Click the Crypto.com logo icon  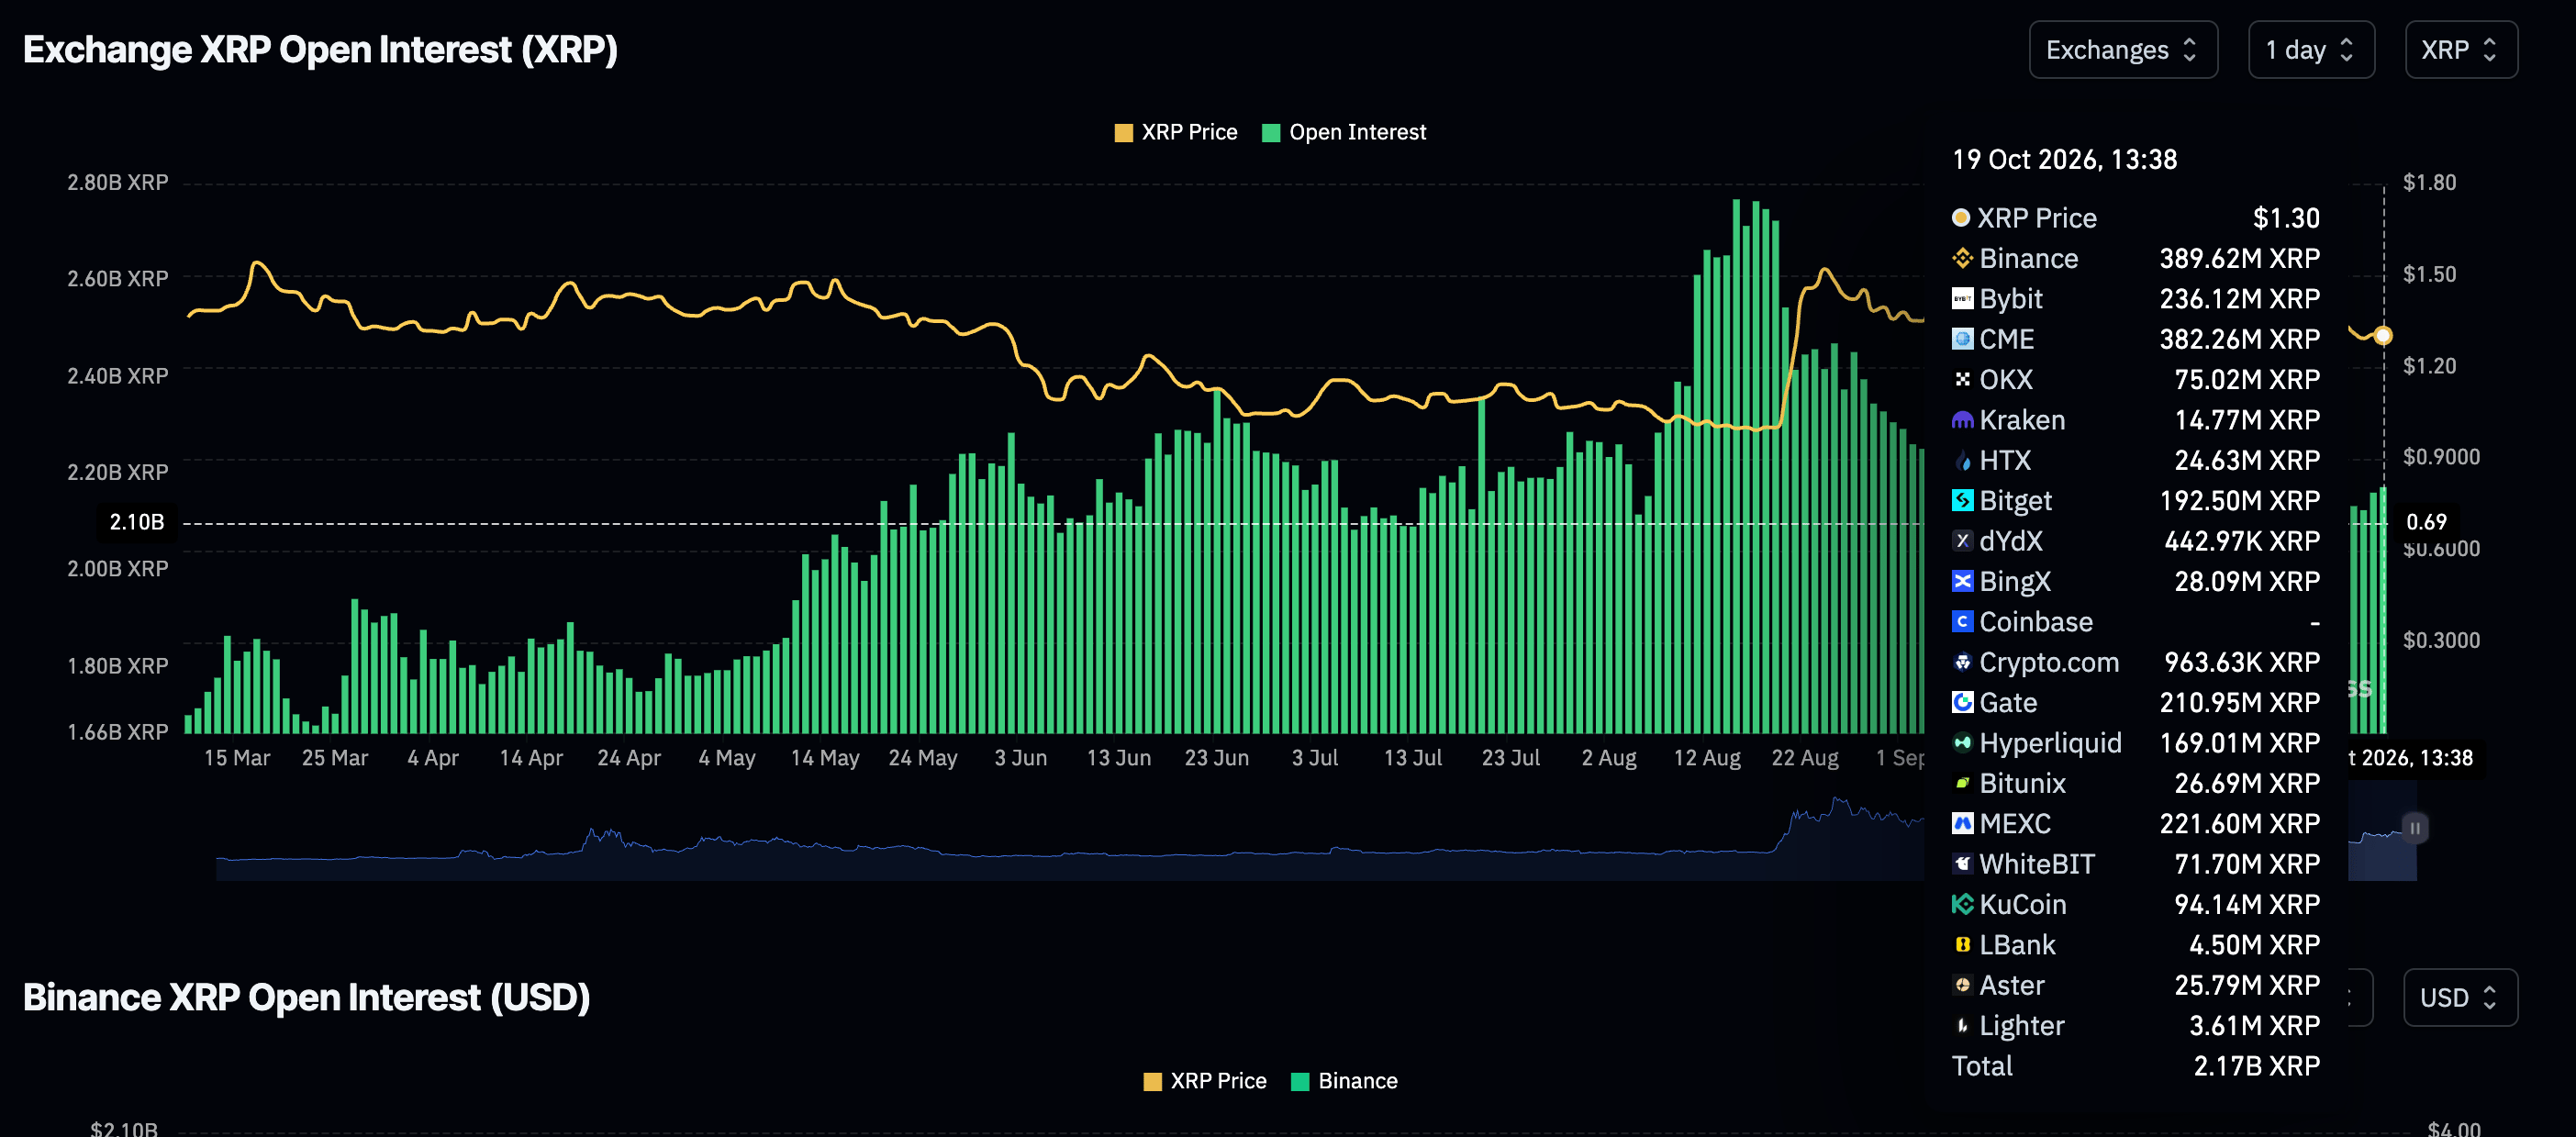click(x=1962, y=662)
